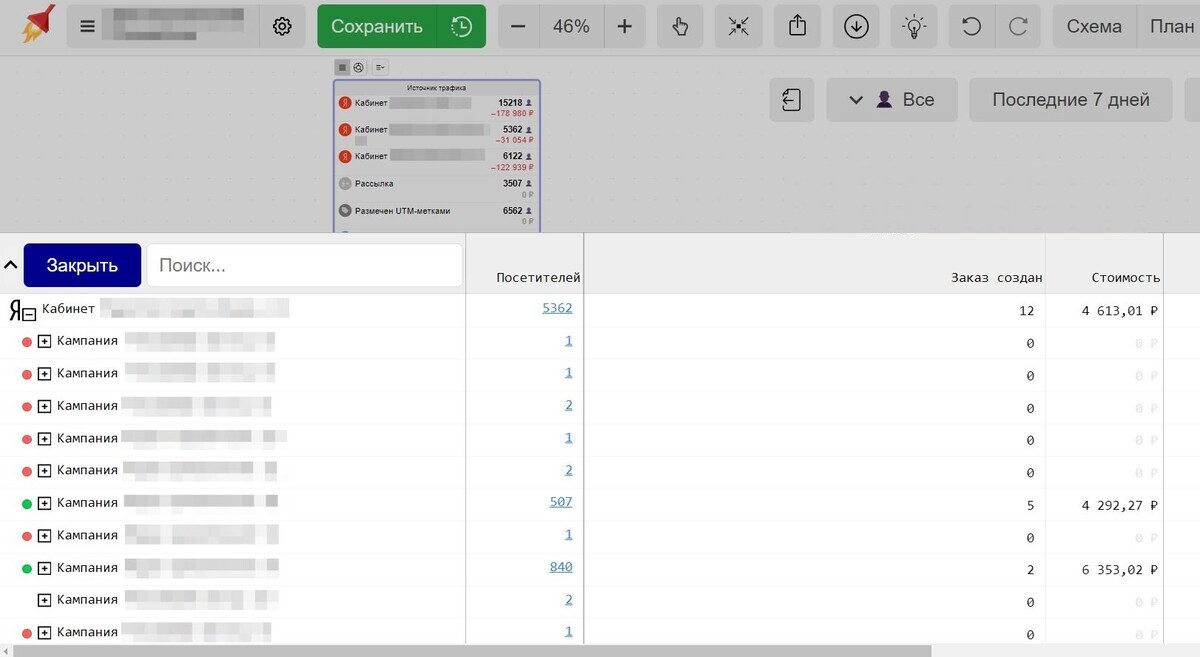Image resolution: width=1200 pixels, height=657 pixels.
Task: Open project settings gear icon
Action: click(282, 26)
